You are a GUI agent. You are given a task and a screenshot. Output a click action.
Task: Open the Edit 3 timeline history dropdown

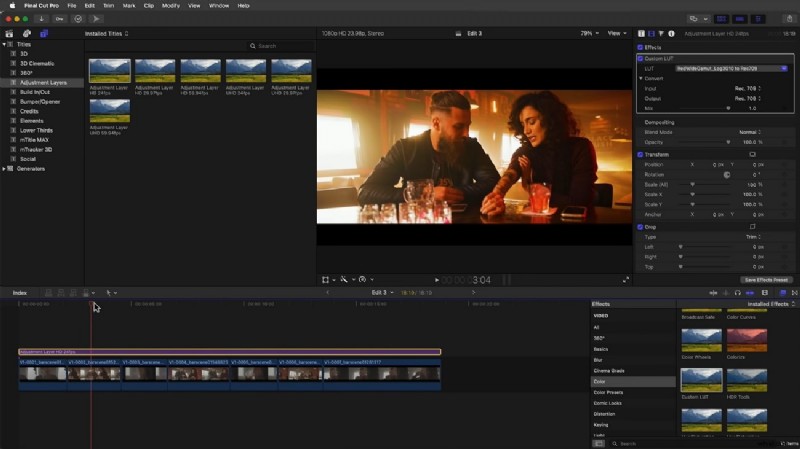pos(382,293)
